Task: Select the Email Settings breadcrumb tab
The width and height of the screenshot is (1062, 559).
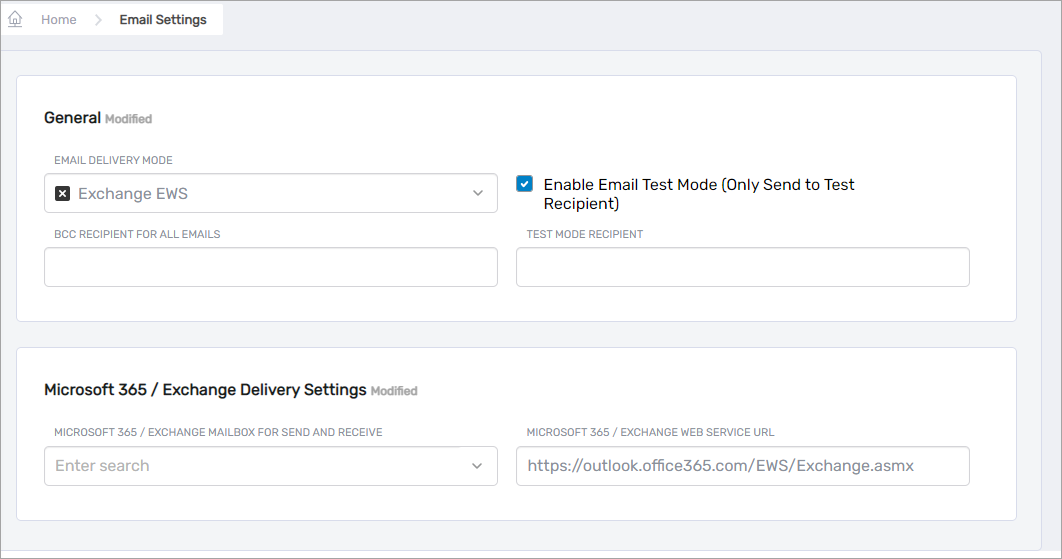Action: (x=163, y=20)
